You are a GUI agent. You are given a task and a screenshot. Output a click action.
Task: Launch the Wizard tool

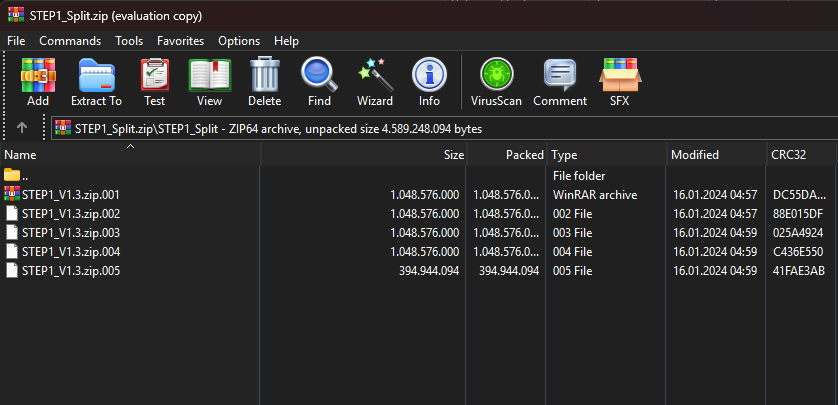click(x=375, y=81)
